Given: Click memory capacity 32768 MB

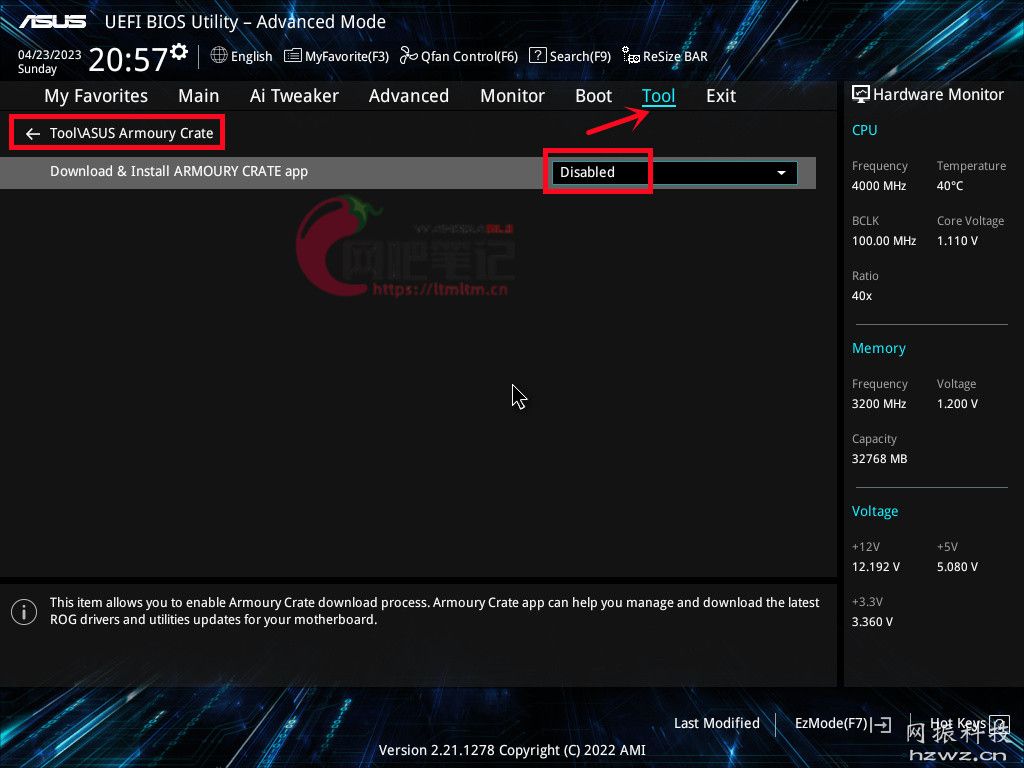Looking at the screenshot, I should pos(879,459).
